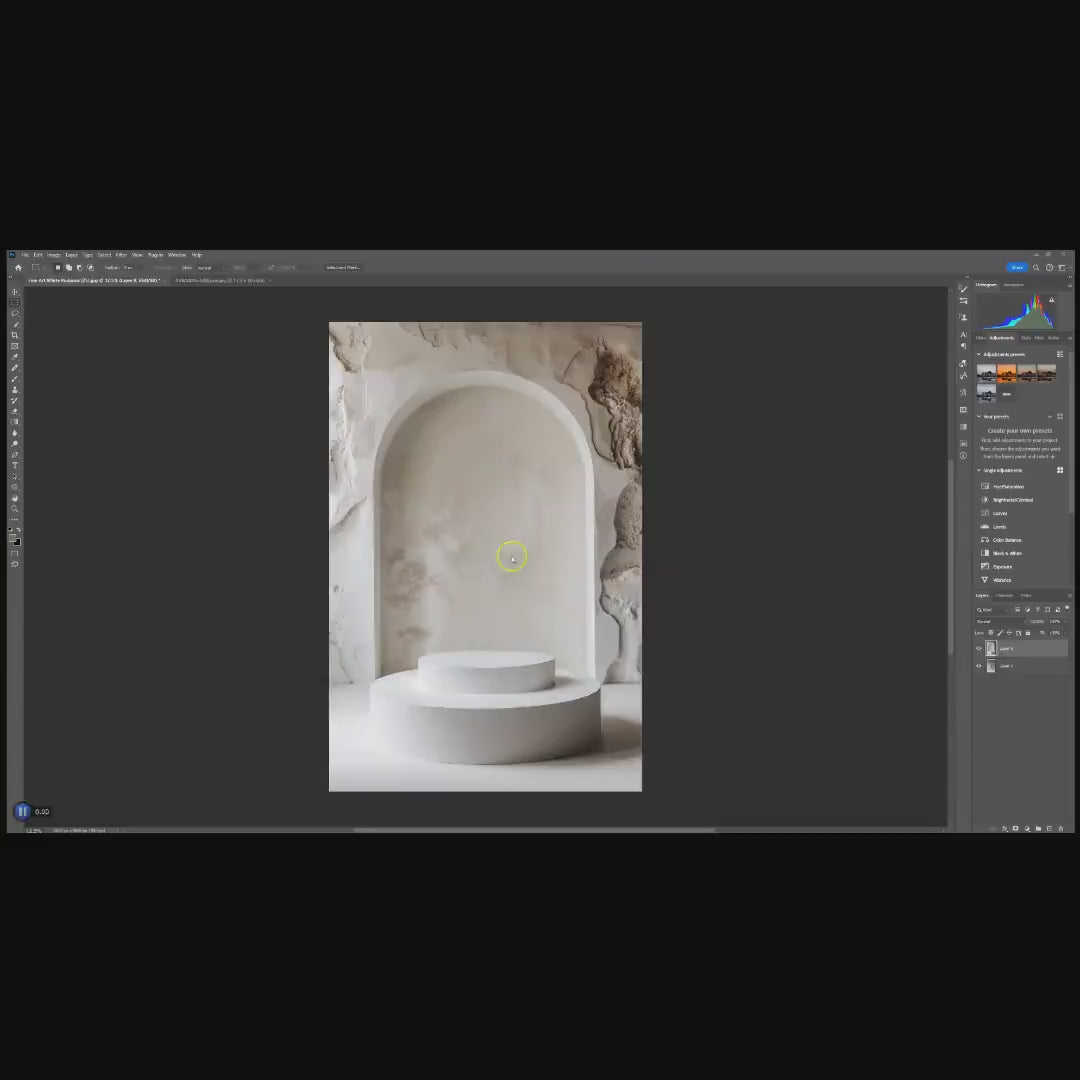1080x1080 pixels.
Task: Open the Filter menu
Action: pos(121,254)
